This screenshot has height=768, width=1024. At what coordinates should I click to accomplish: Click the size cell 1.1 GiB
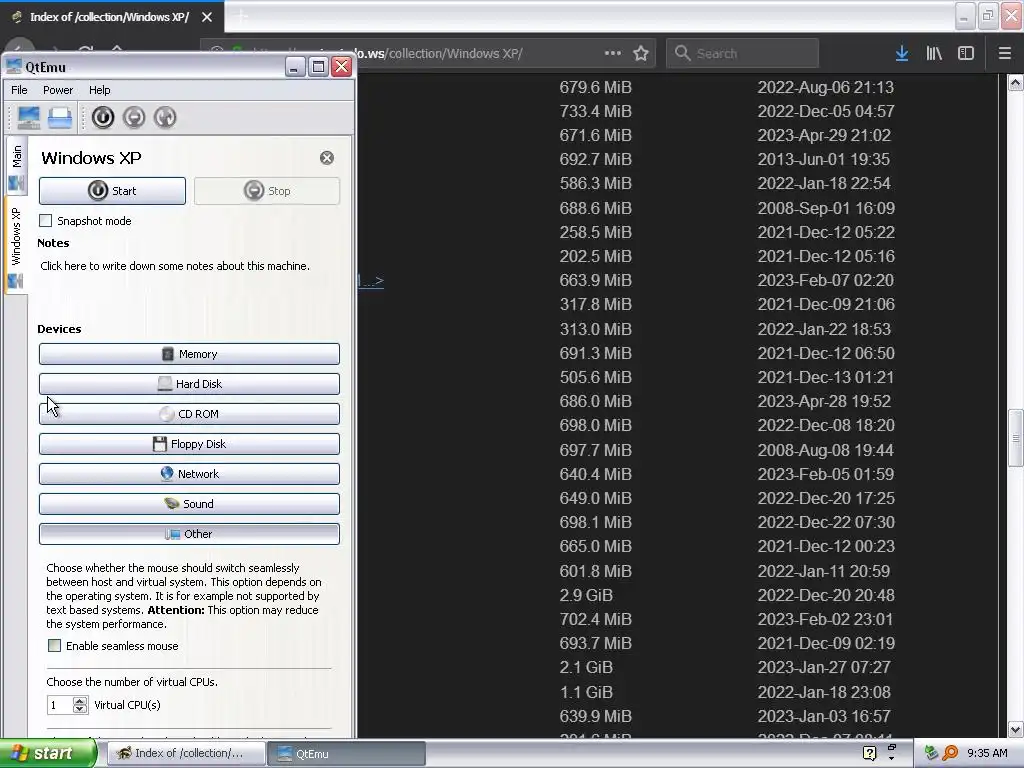pos(586,692)
